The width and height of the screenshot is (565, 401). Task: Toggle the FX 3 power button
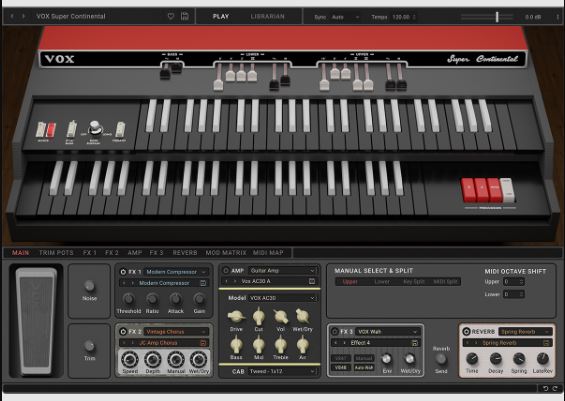334,331
